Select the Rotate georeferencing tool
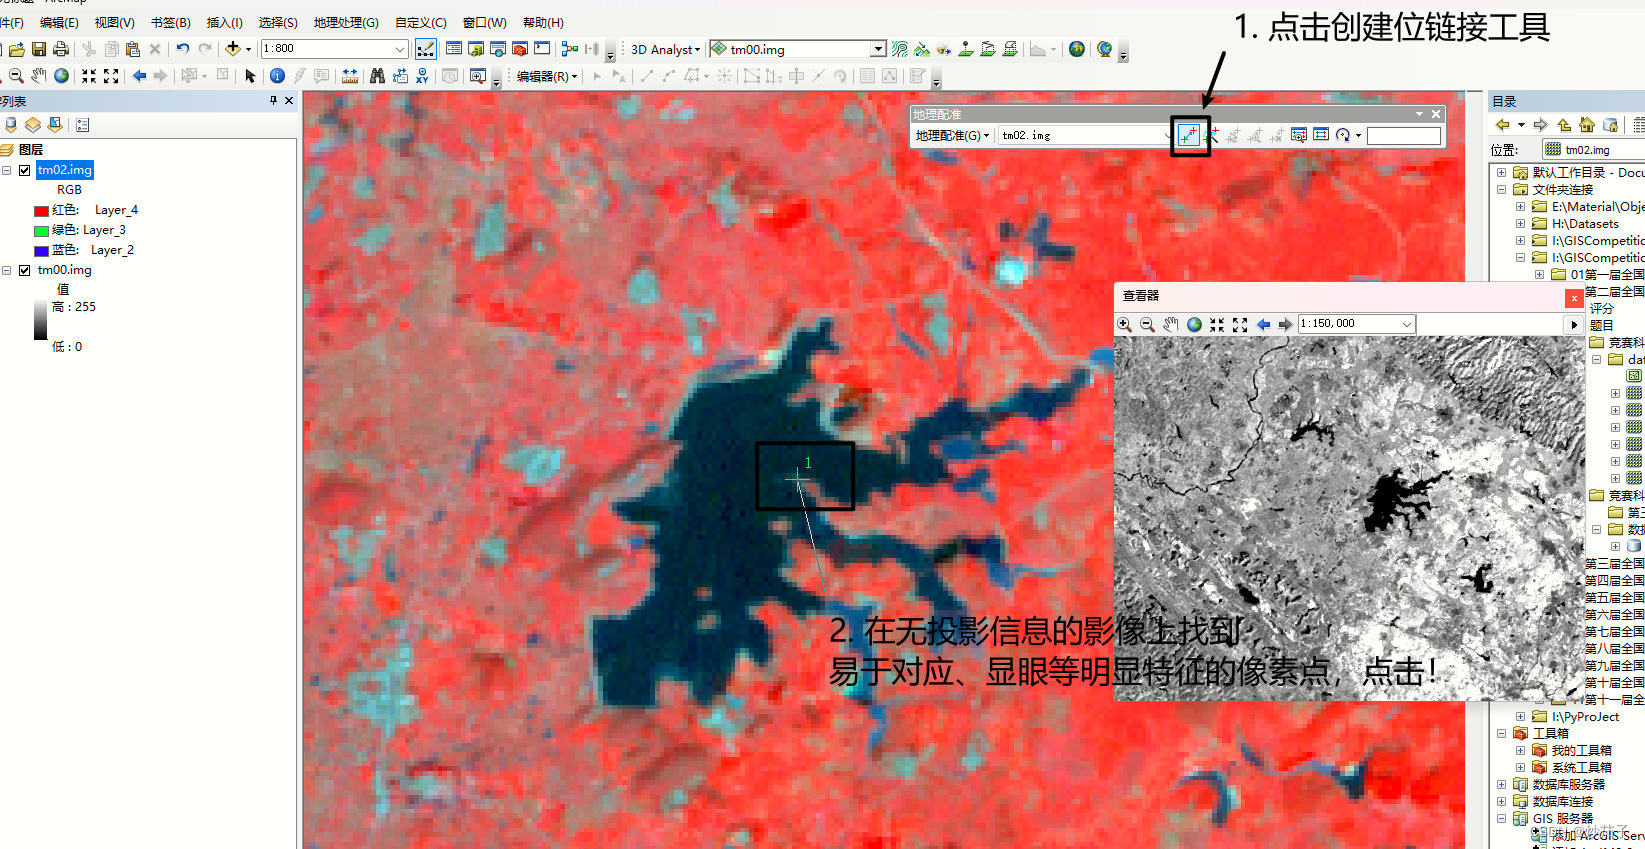Screen dimensions: 1645x849 (x=1343, y=135)
